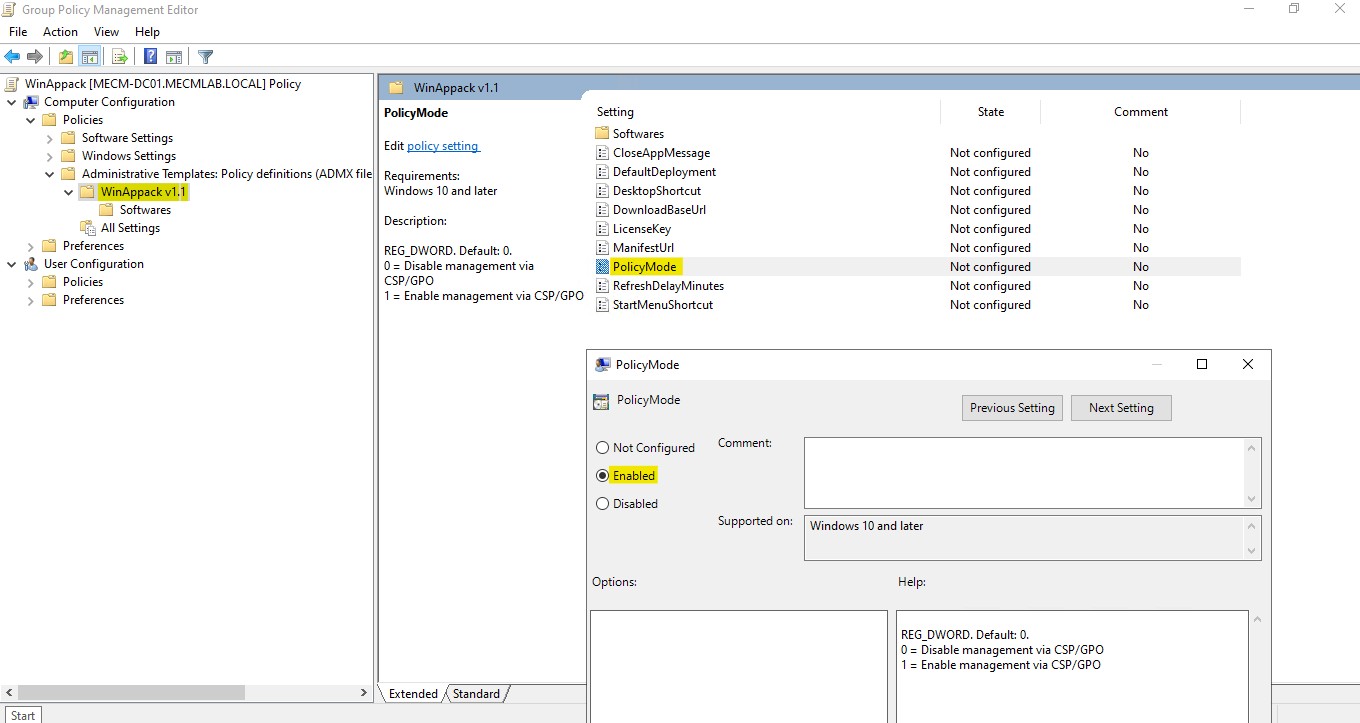Switch to the Standard tab
Image resolution: width=1360 pixels, height=723 pixels.
(476, 693)
